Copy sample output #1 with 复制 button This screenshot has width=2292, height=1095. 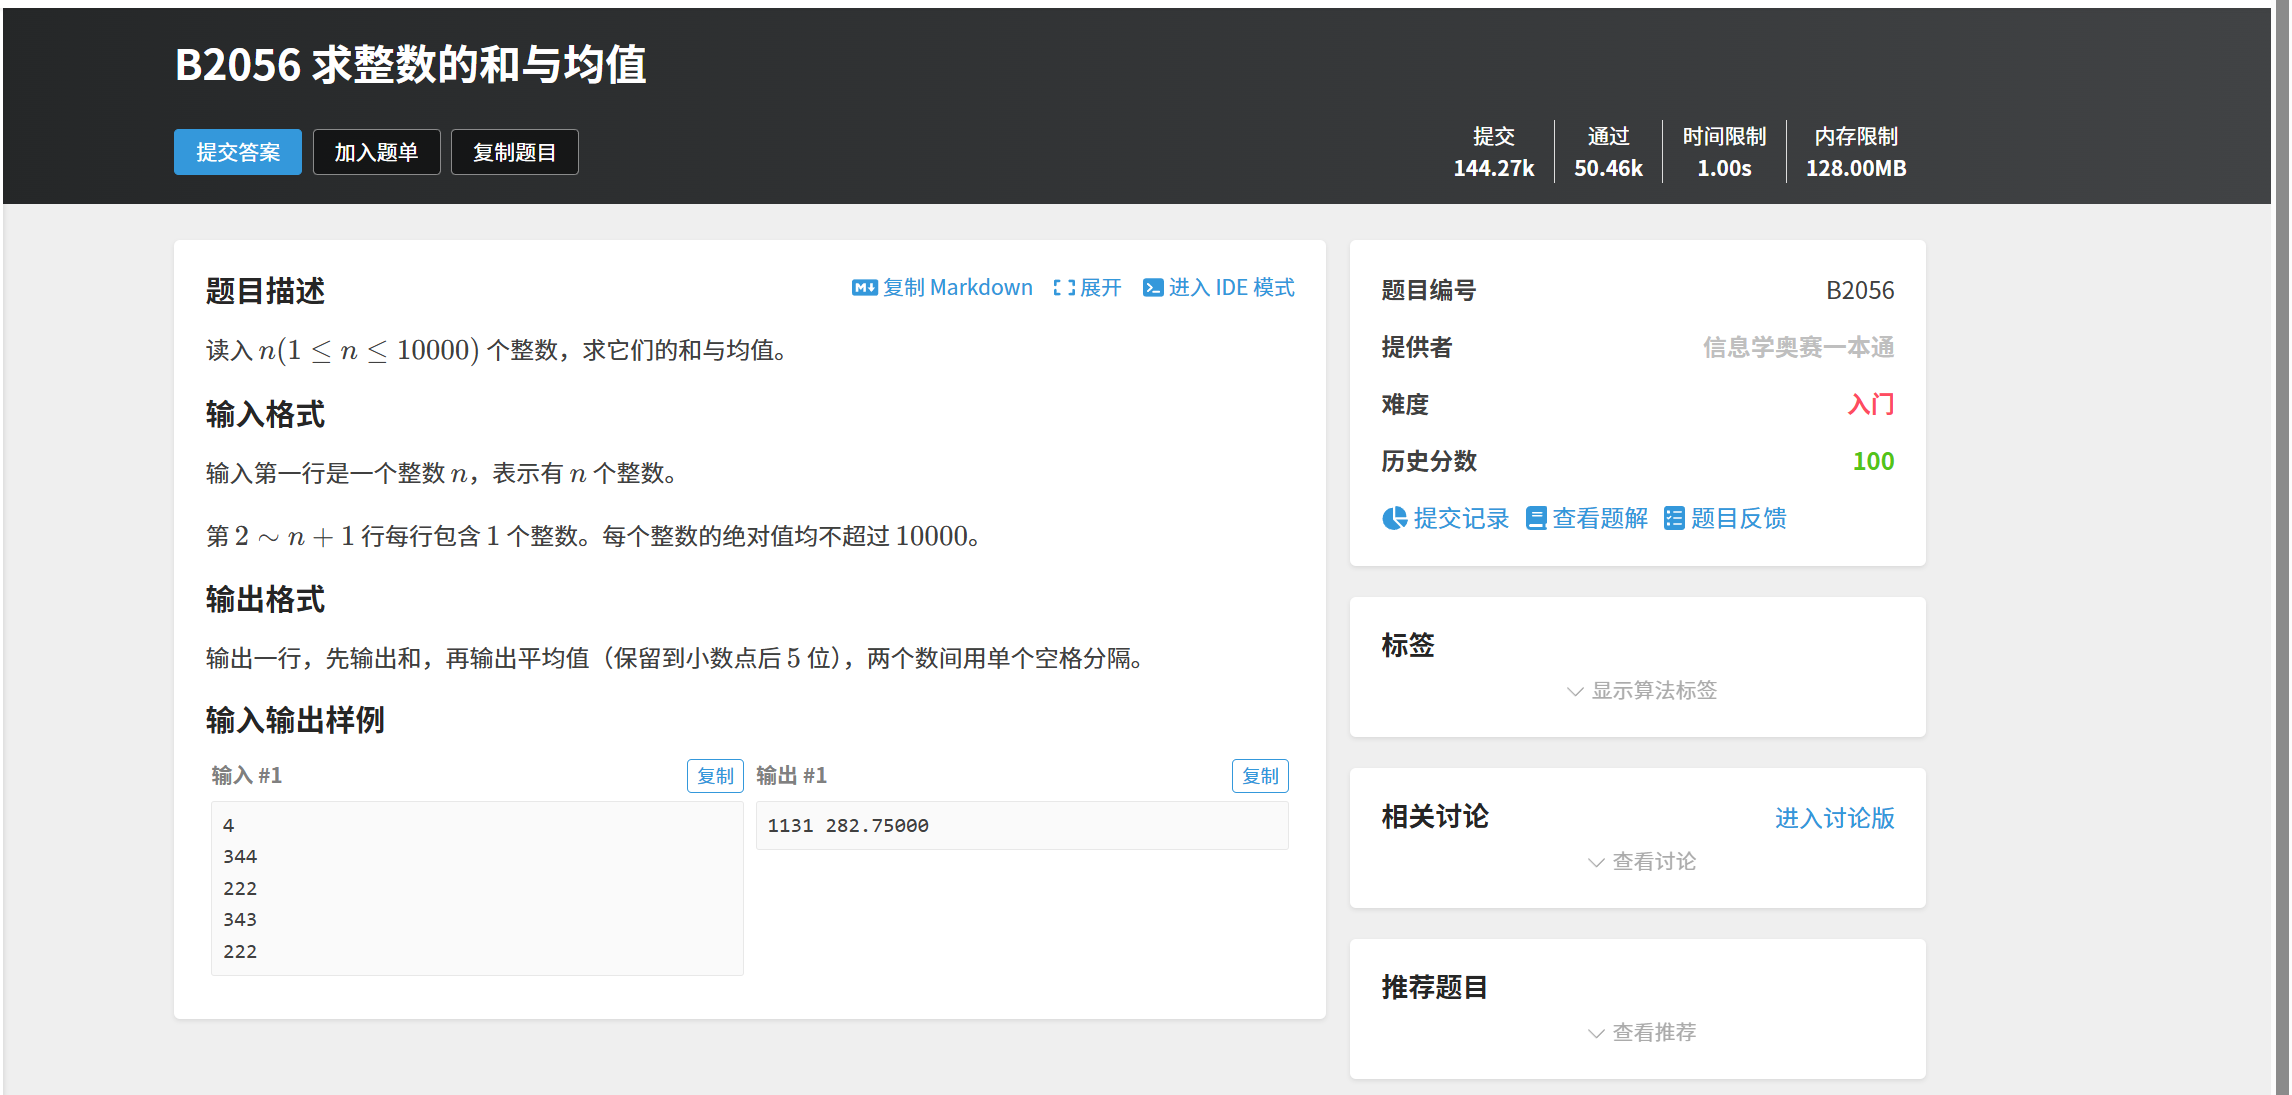click(1259, 776)
